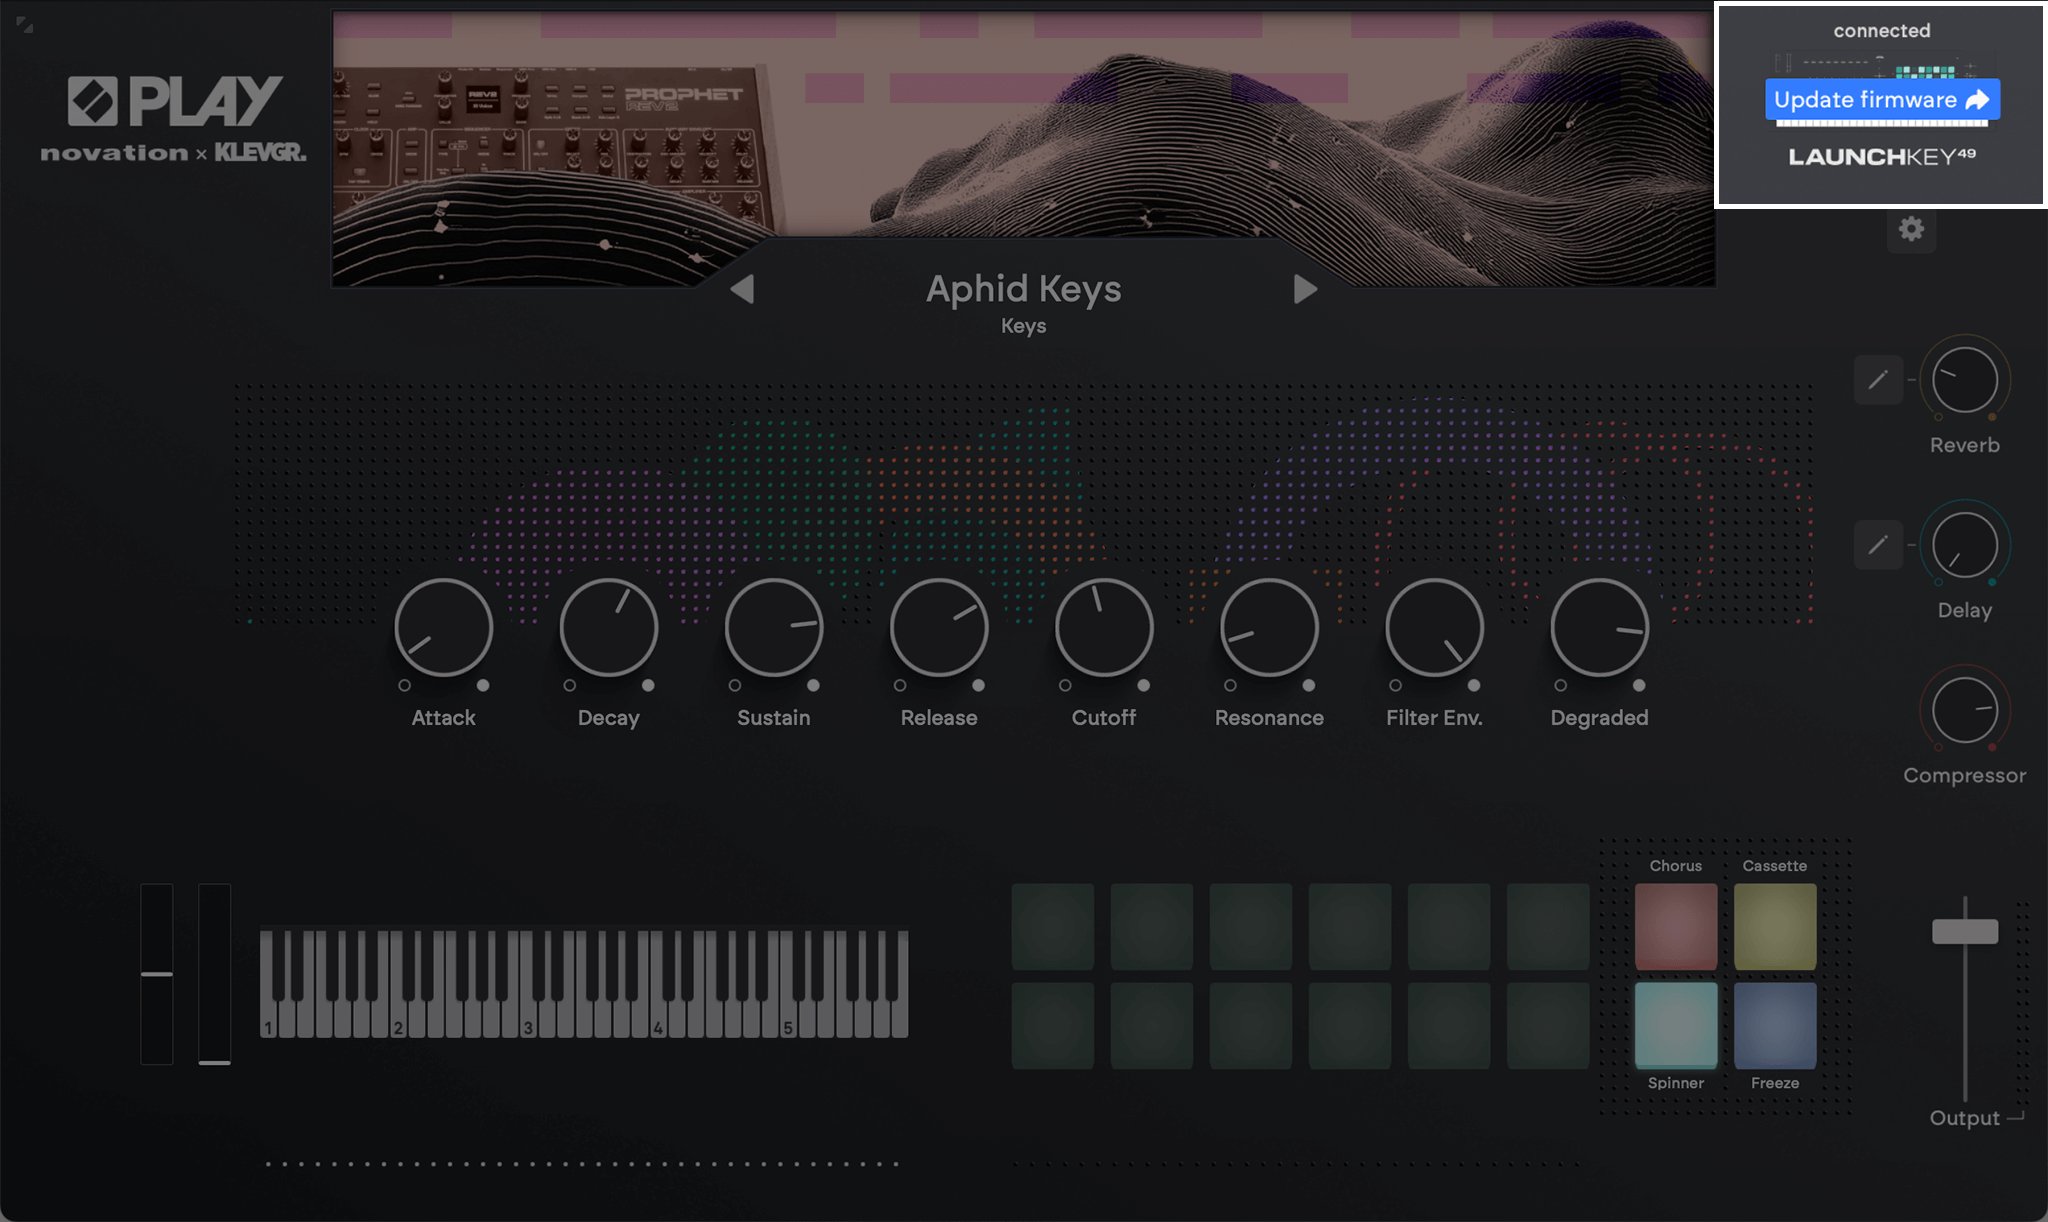Viewport: 2048px width, 1222px height.
Task: Click the Degraded minimum indicator dot
Action: coord(1560,686)
